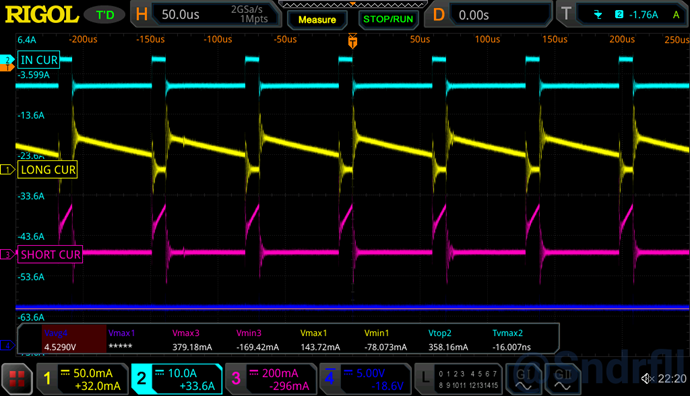
Task: Click the speaker mute icon
Action: click(647, 378)
